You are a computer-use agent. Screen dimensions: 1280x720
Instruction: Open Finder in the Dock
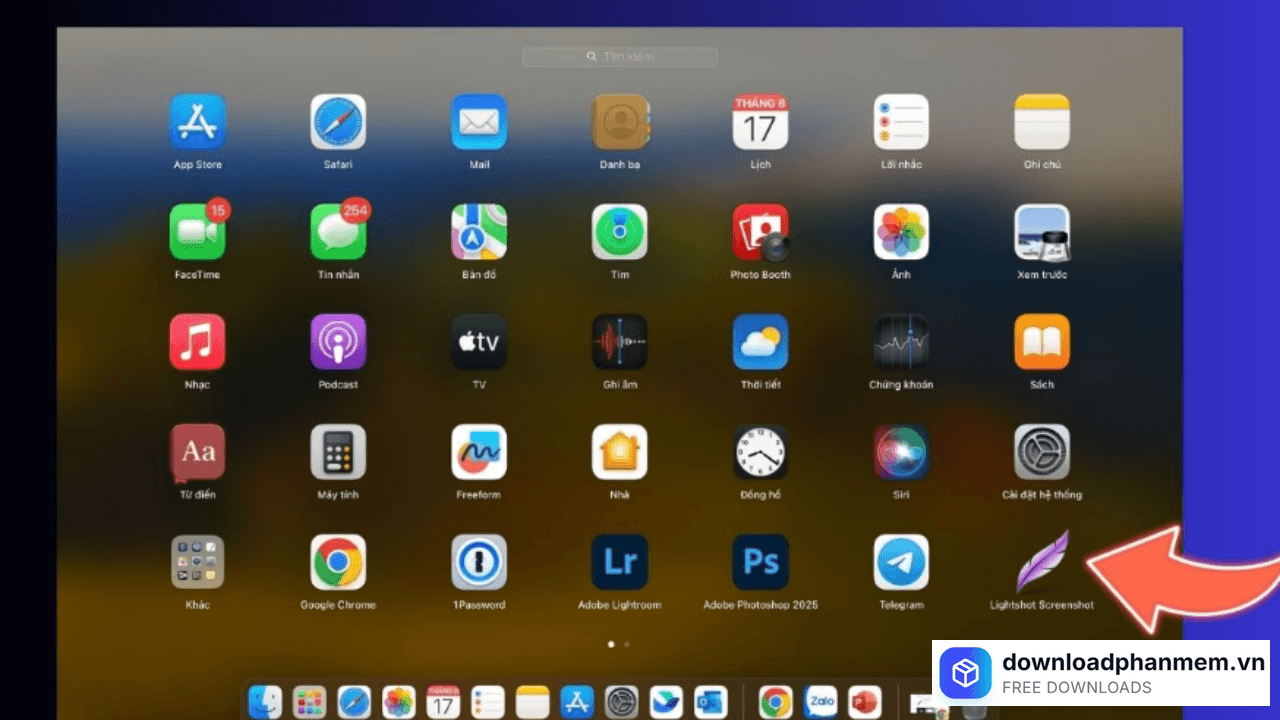(265, 702)
